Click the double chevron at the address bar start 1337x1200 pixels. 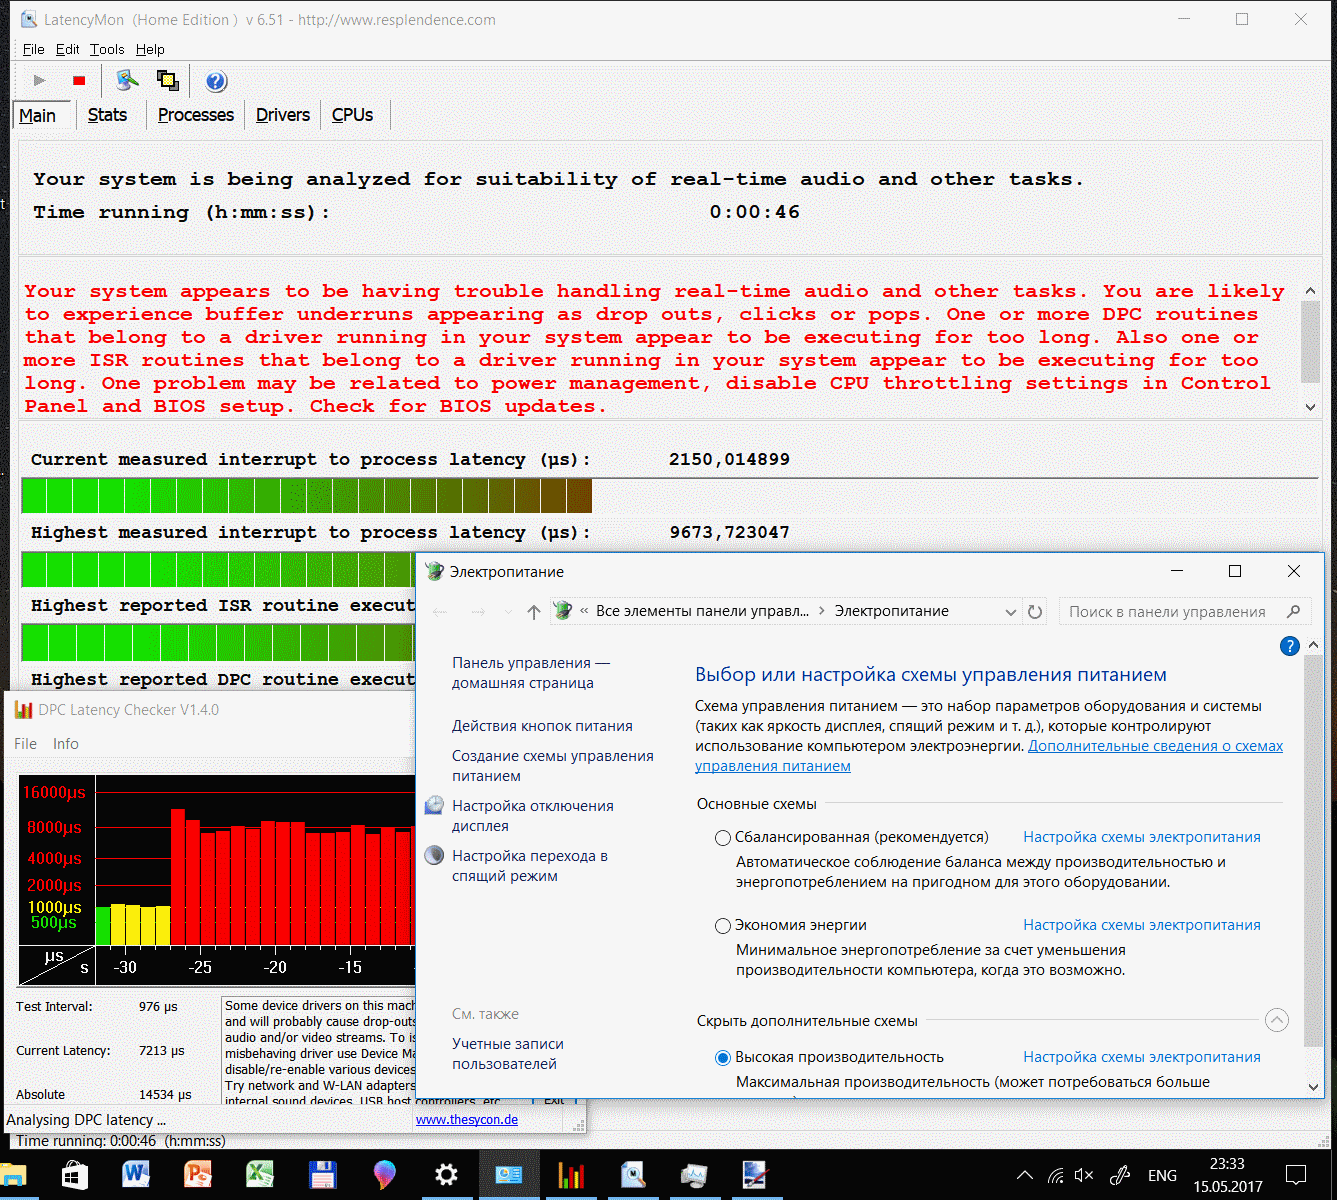click(584, 611)
